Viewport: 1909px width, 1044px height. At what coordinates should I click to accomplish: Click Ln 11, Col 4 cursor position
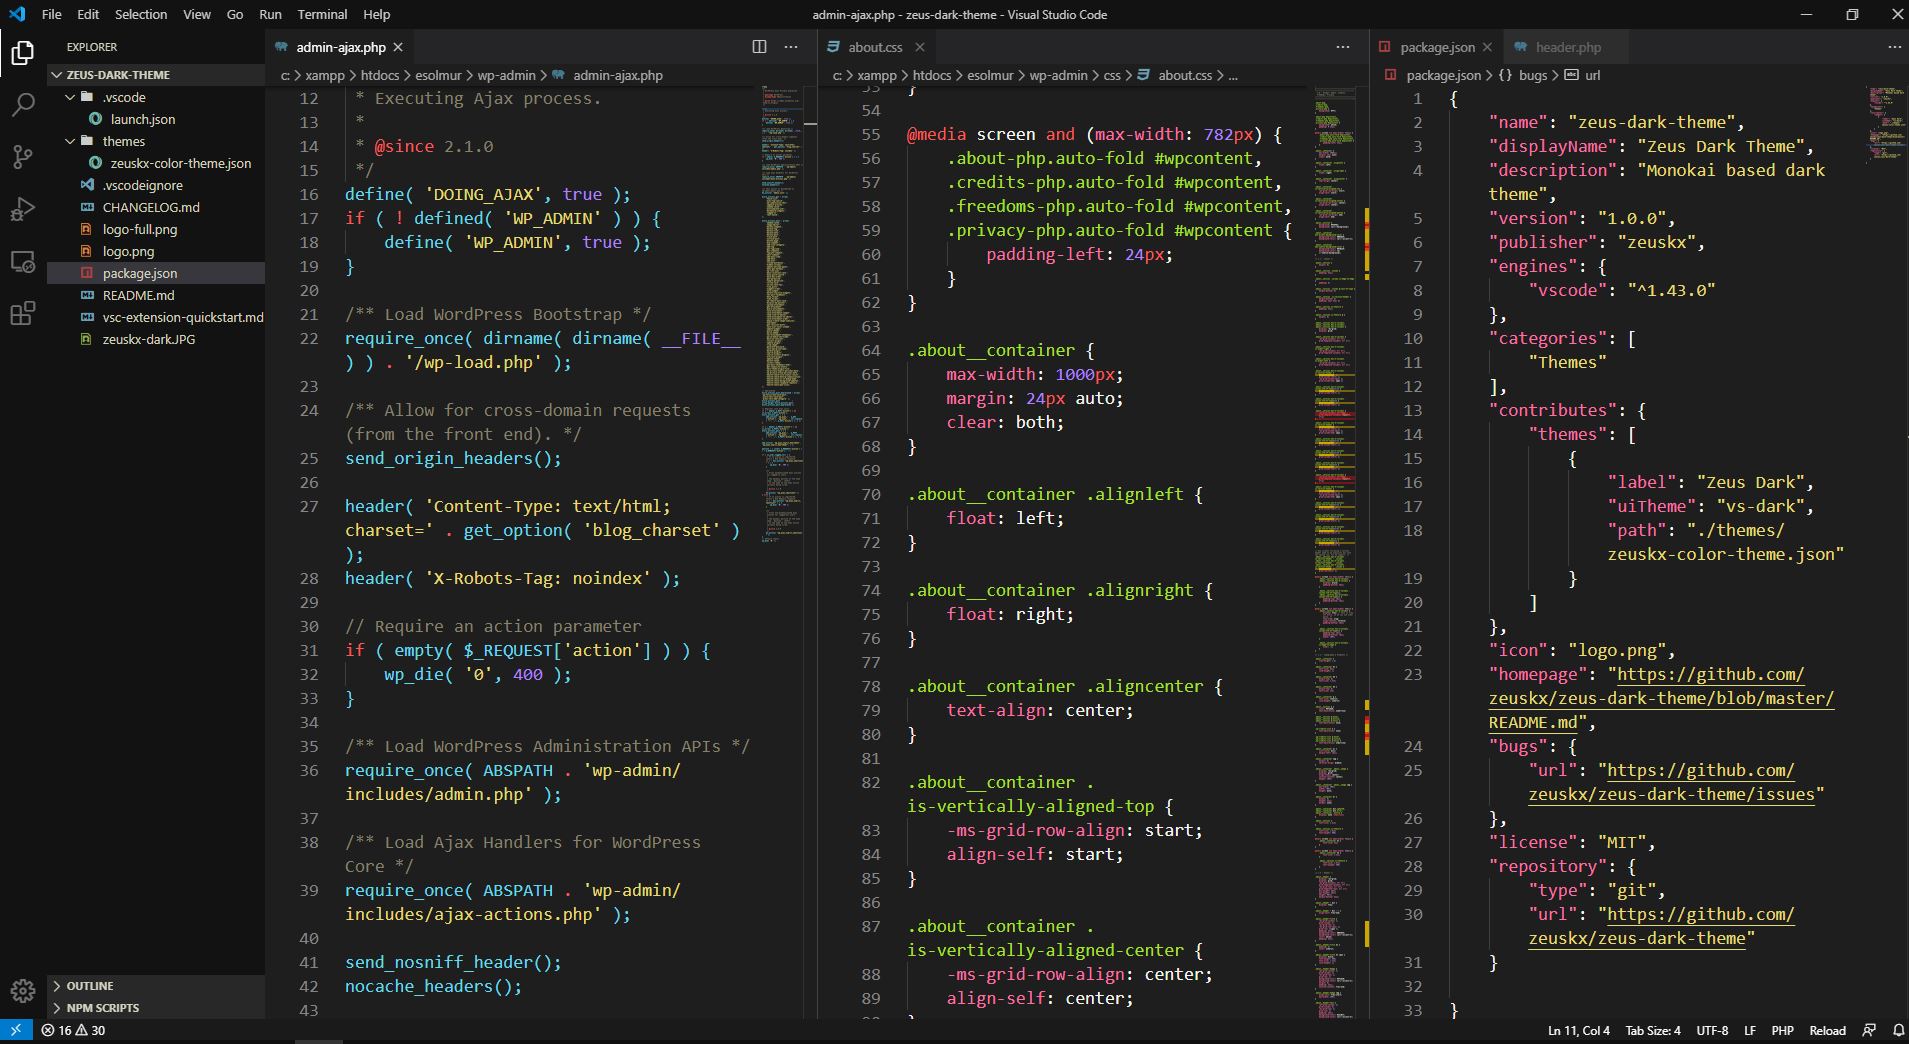(1578, 1030)
